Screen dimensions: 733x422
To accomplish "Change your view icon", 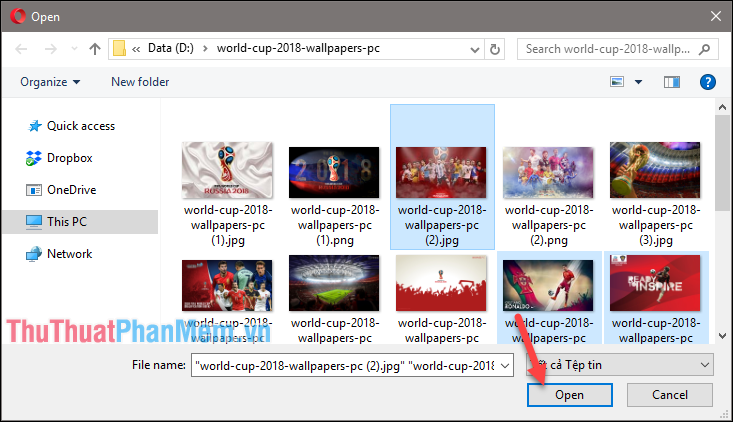I will [x=617, y=82].
